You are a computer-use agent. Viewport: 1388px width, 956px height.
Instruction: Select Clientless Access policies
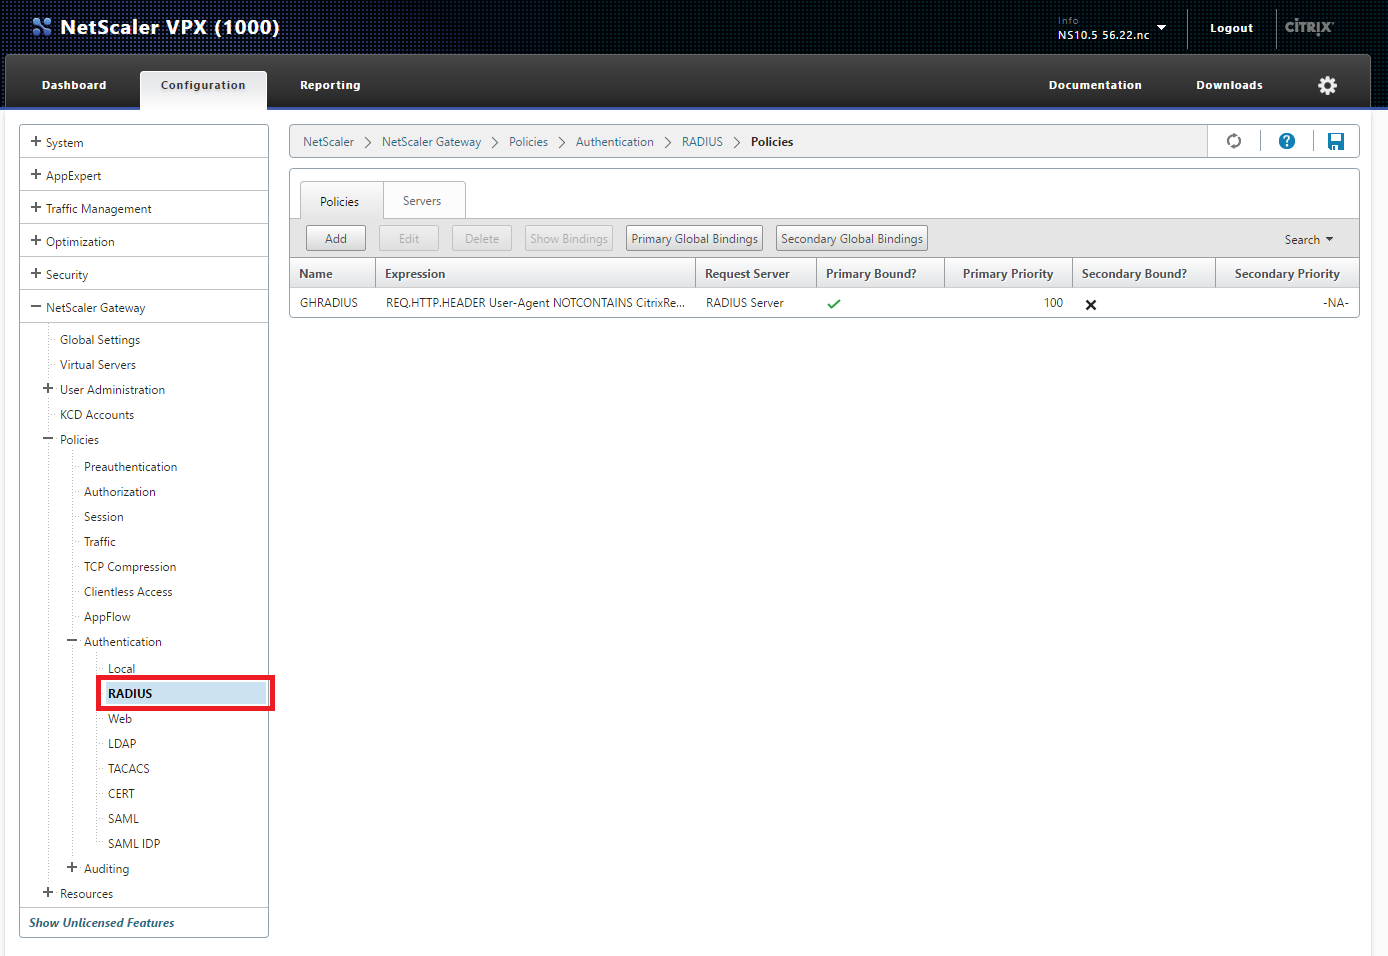[128, 592]
